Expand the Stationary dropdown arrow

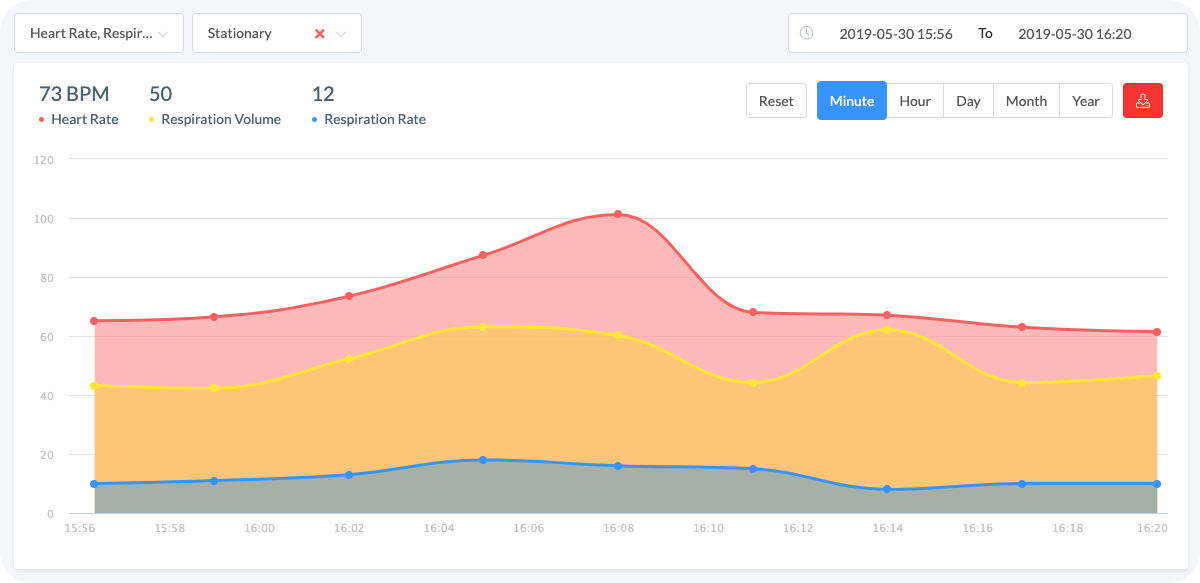341,34
